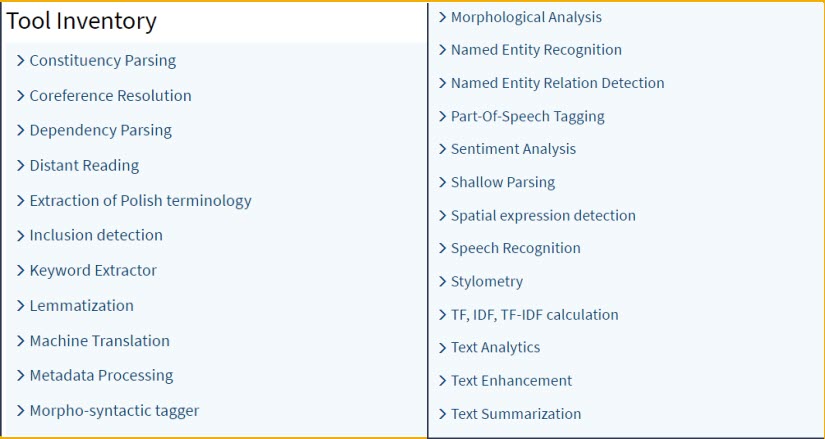Click the Text Summarization chevron
The width and height of the screenshot is (825, 439).
pos(442,414)
